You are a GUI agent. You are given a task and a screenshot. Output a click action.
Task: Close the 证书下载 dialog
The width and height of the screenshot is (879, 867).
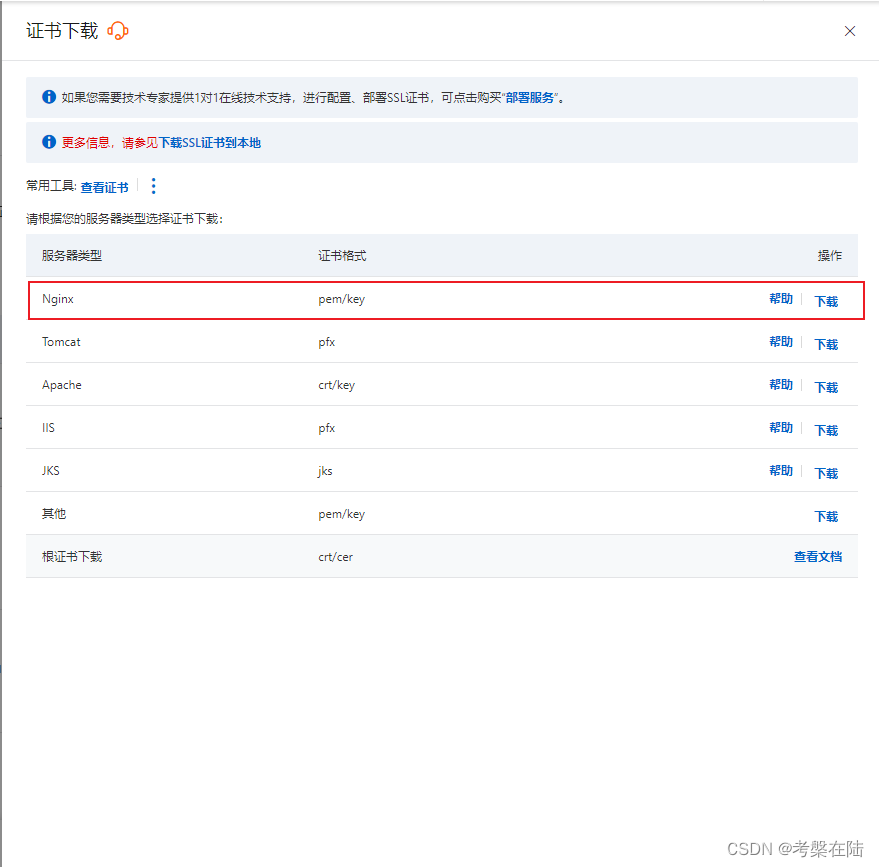click(849, 31)
